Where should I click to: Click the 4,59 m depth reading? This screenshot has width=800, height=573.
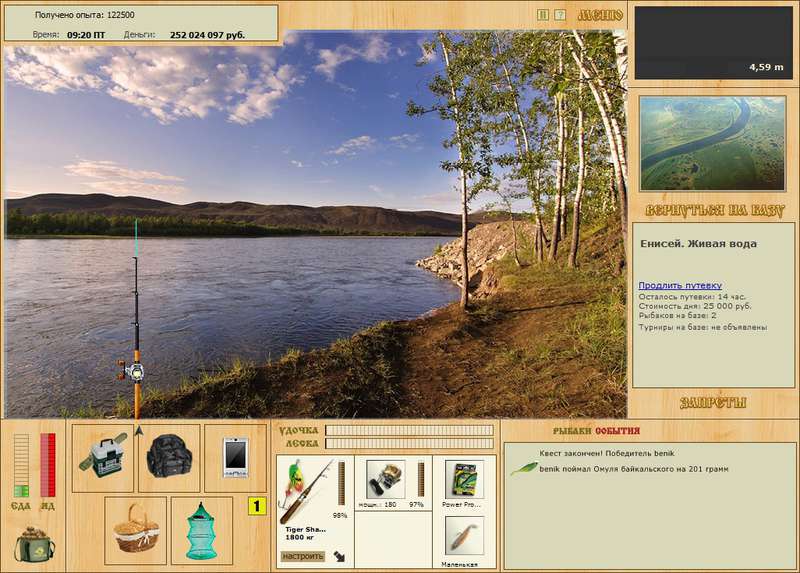(x=766, y=67)
